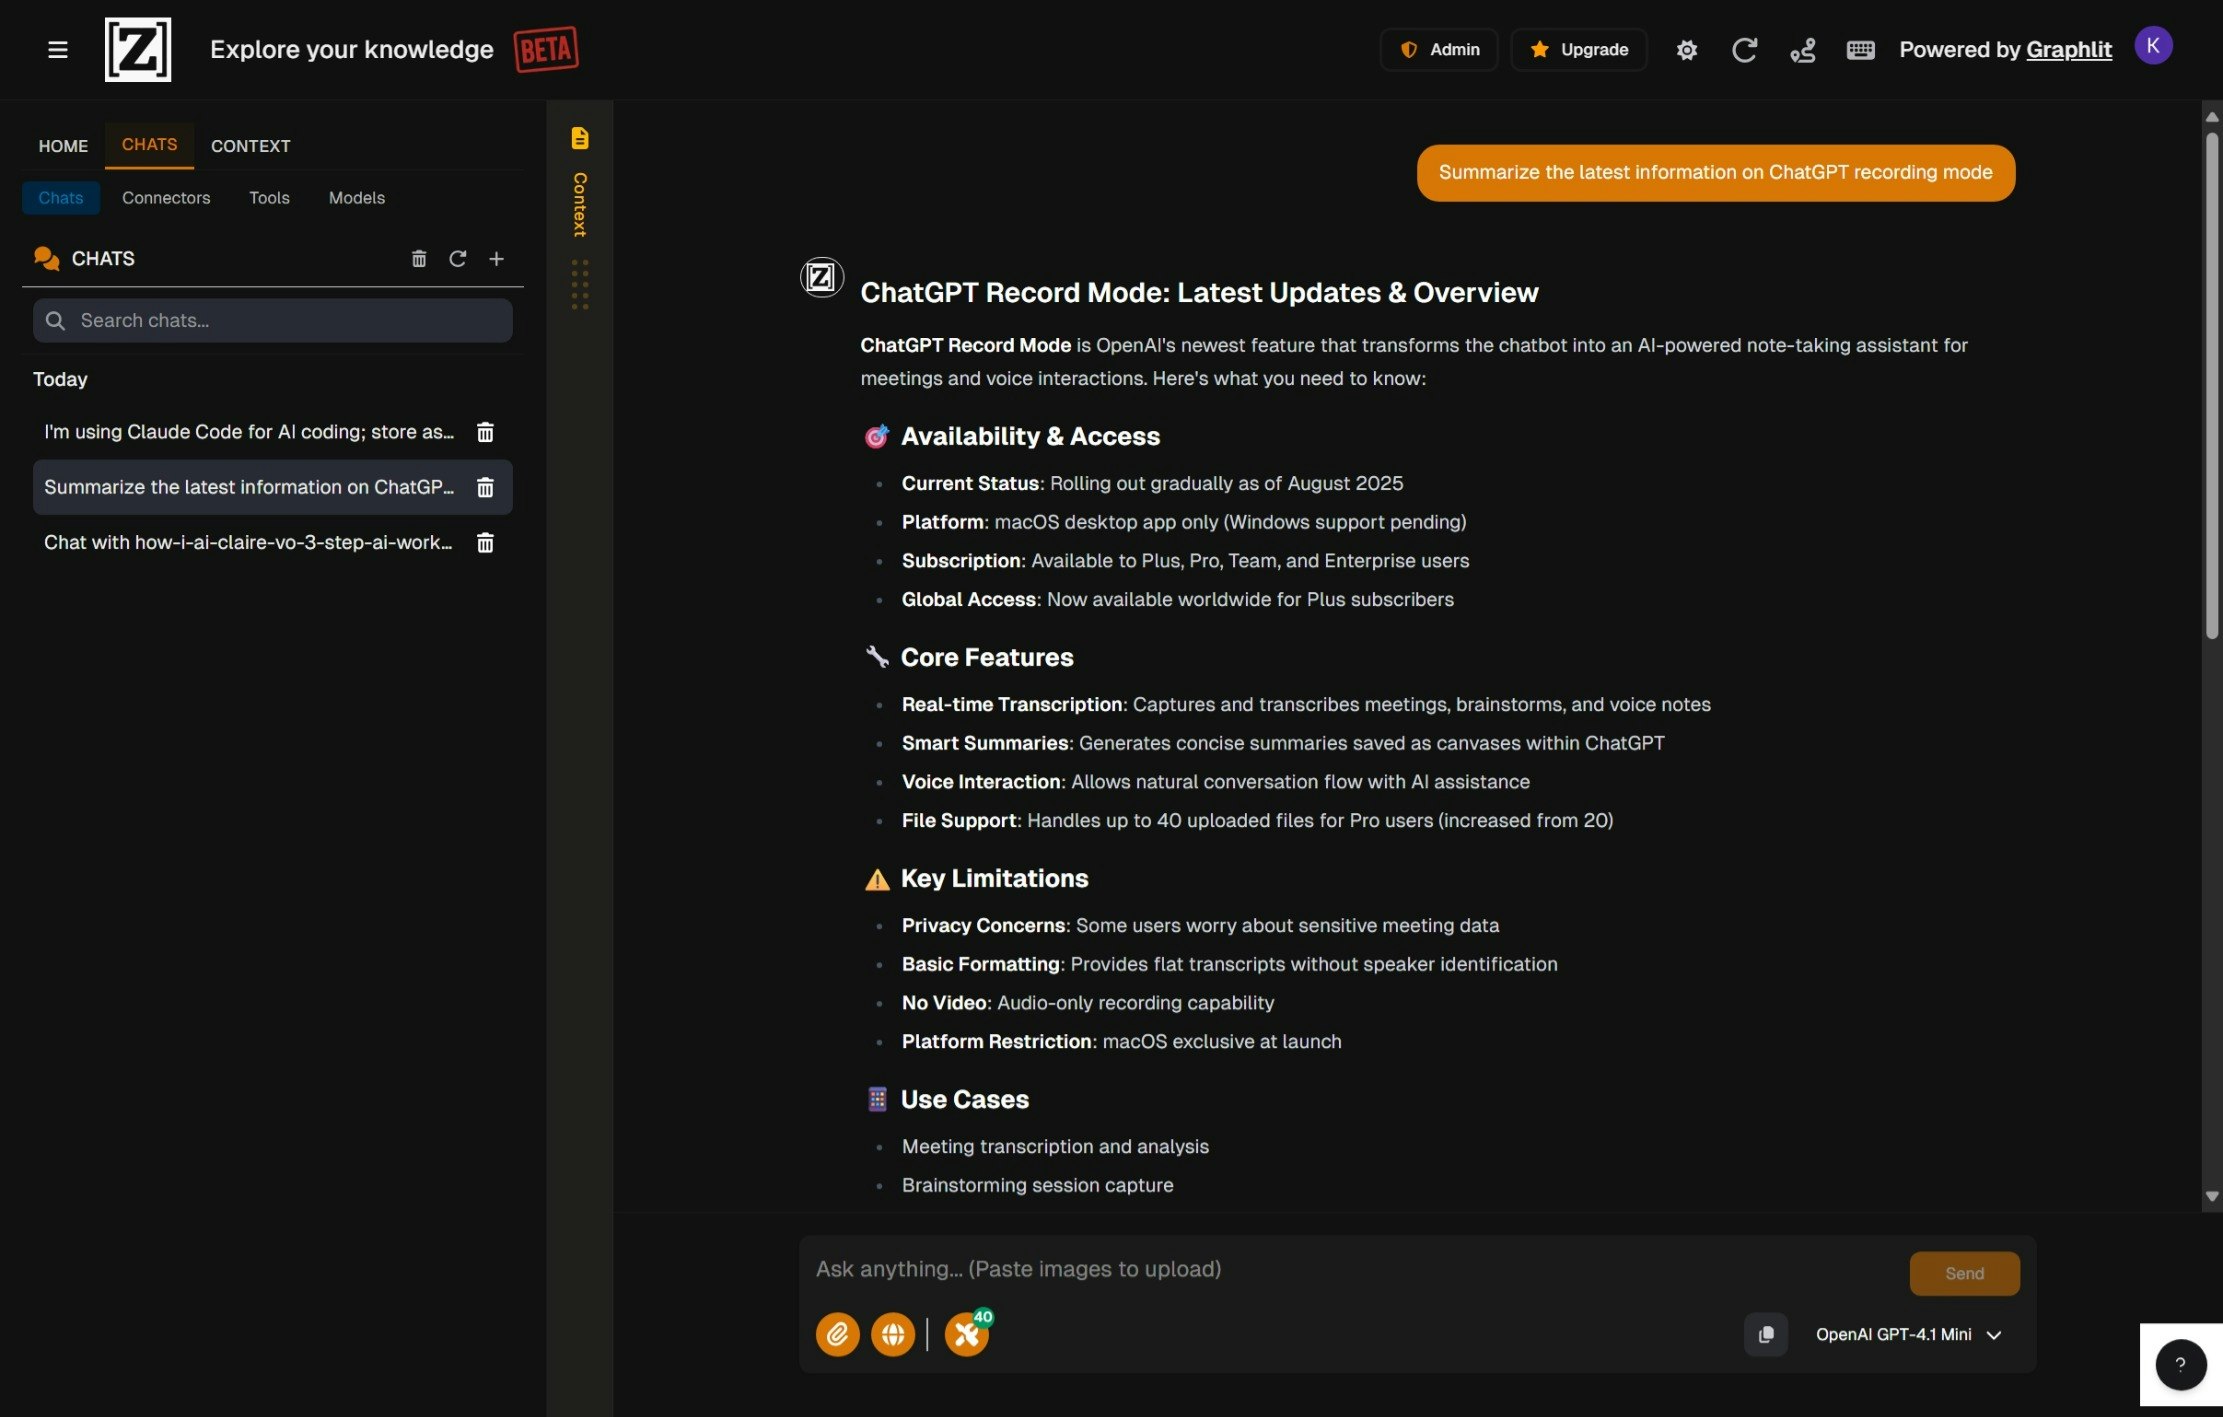Open the OpenAI GPT-4.1 Mini model dropdown
Image resolution: width=2223 pixels, height=1417 pixels.
pos(1908,1334)
